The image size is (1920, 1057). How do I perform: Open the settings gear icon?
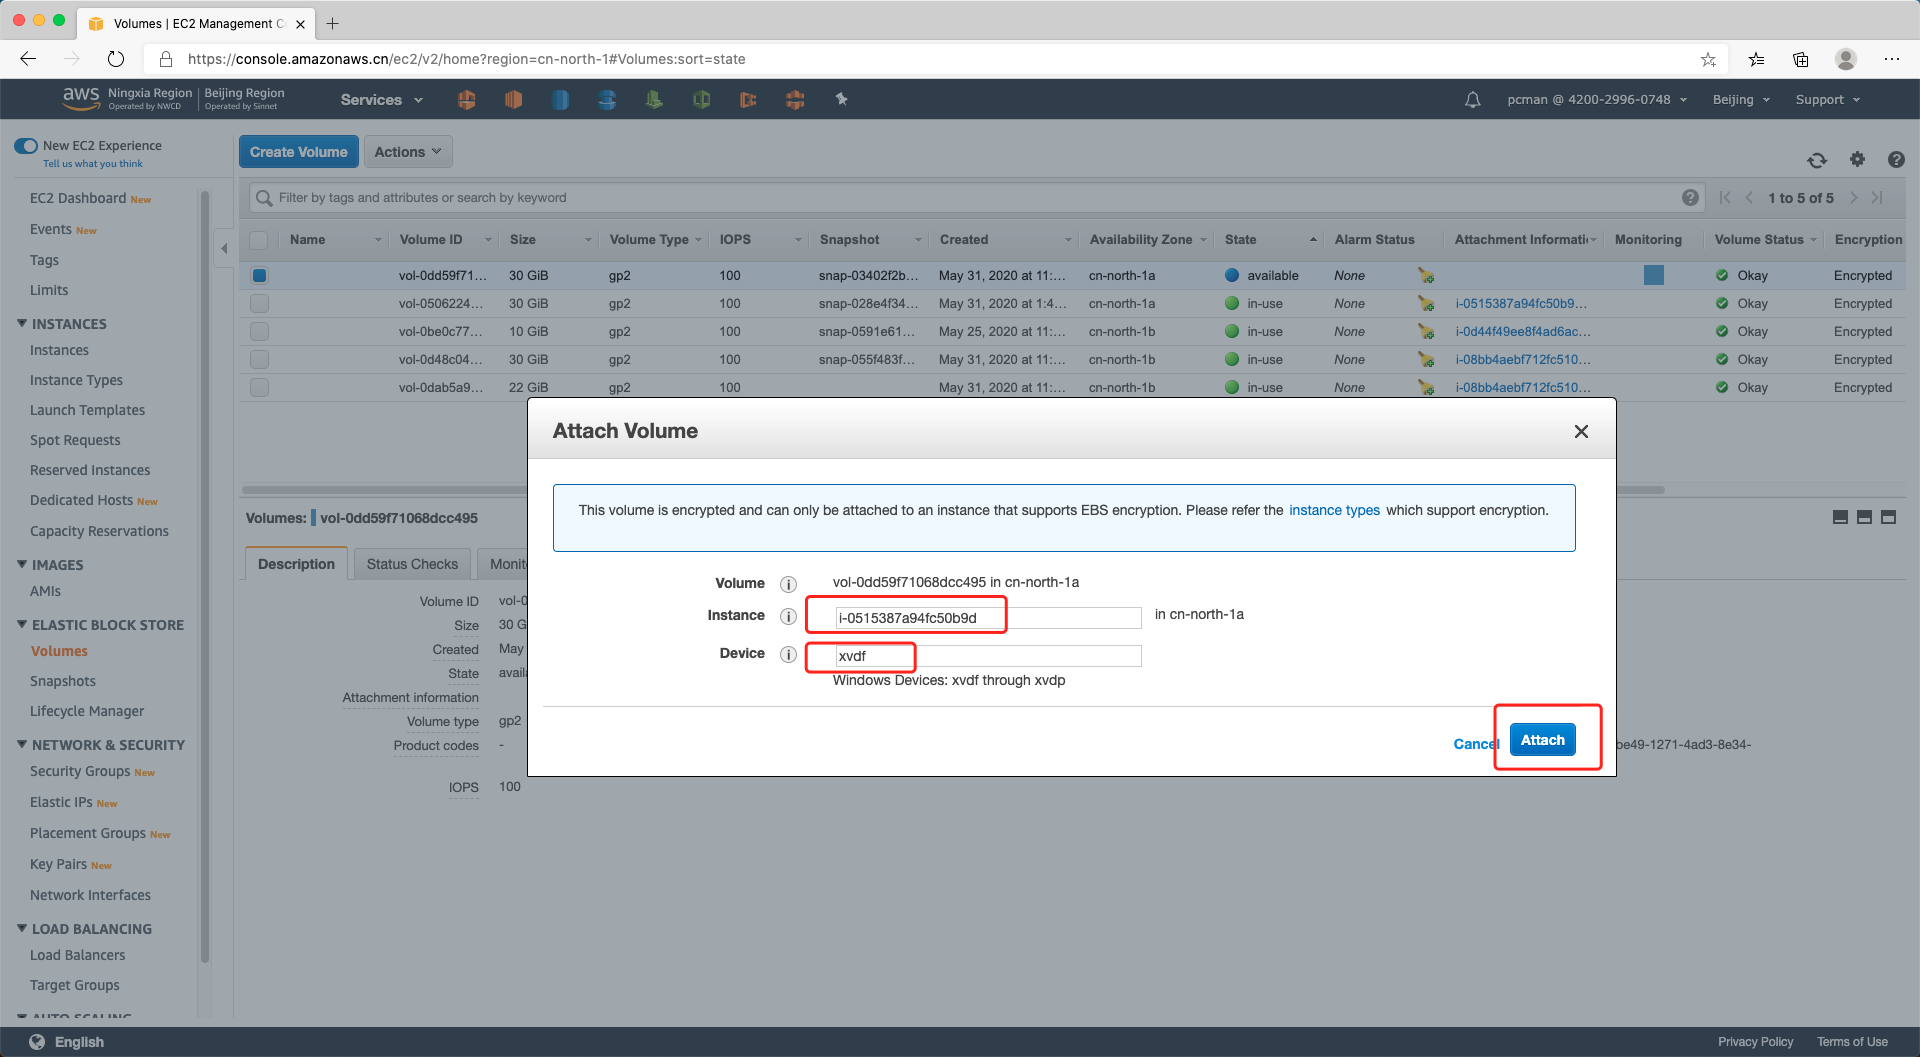coord(1857,160)
